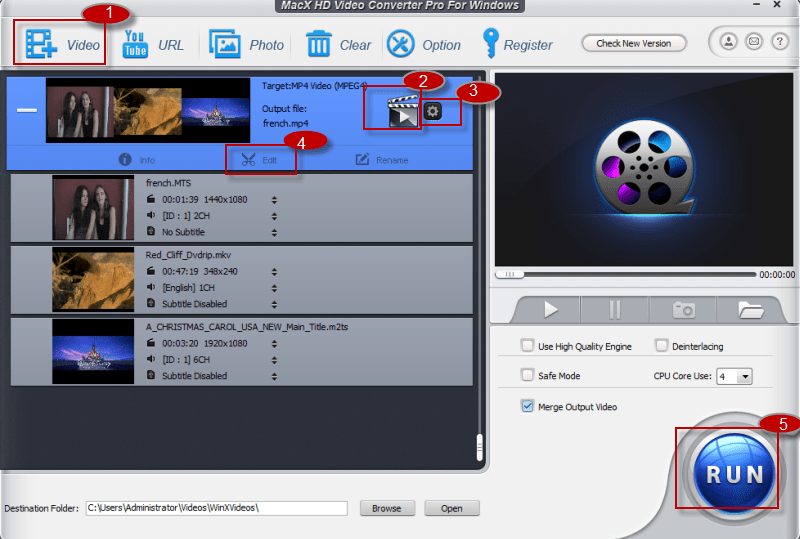Open the user account icon
The image size is (800, 539).
coord(729,41)
